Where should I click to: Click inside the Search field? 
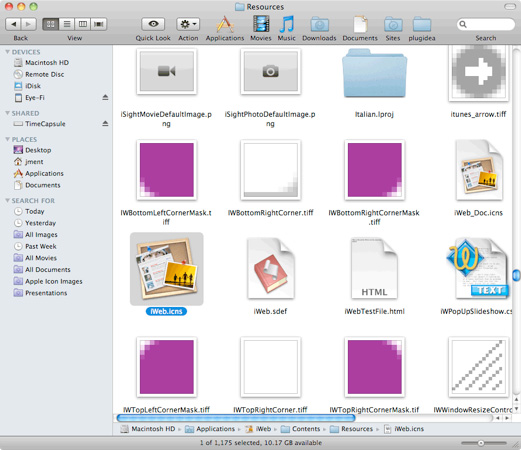(486, 24)
